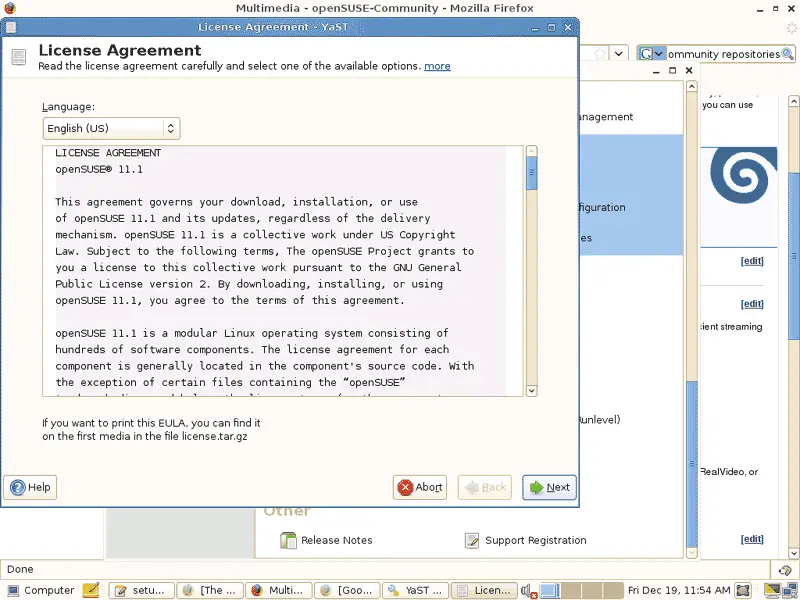Click the management category in Control Center
This screenshot has width=800, height=600.
(606, 117)
